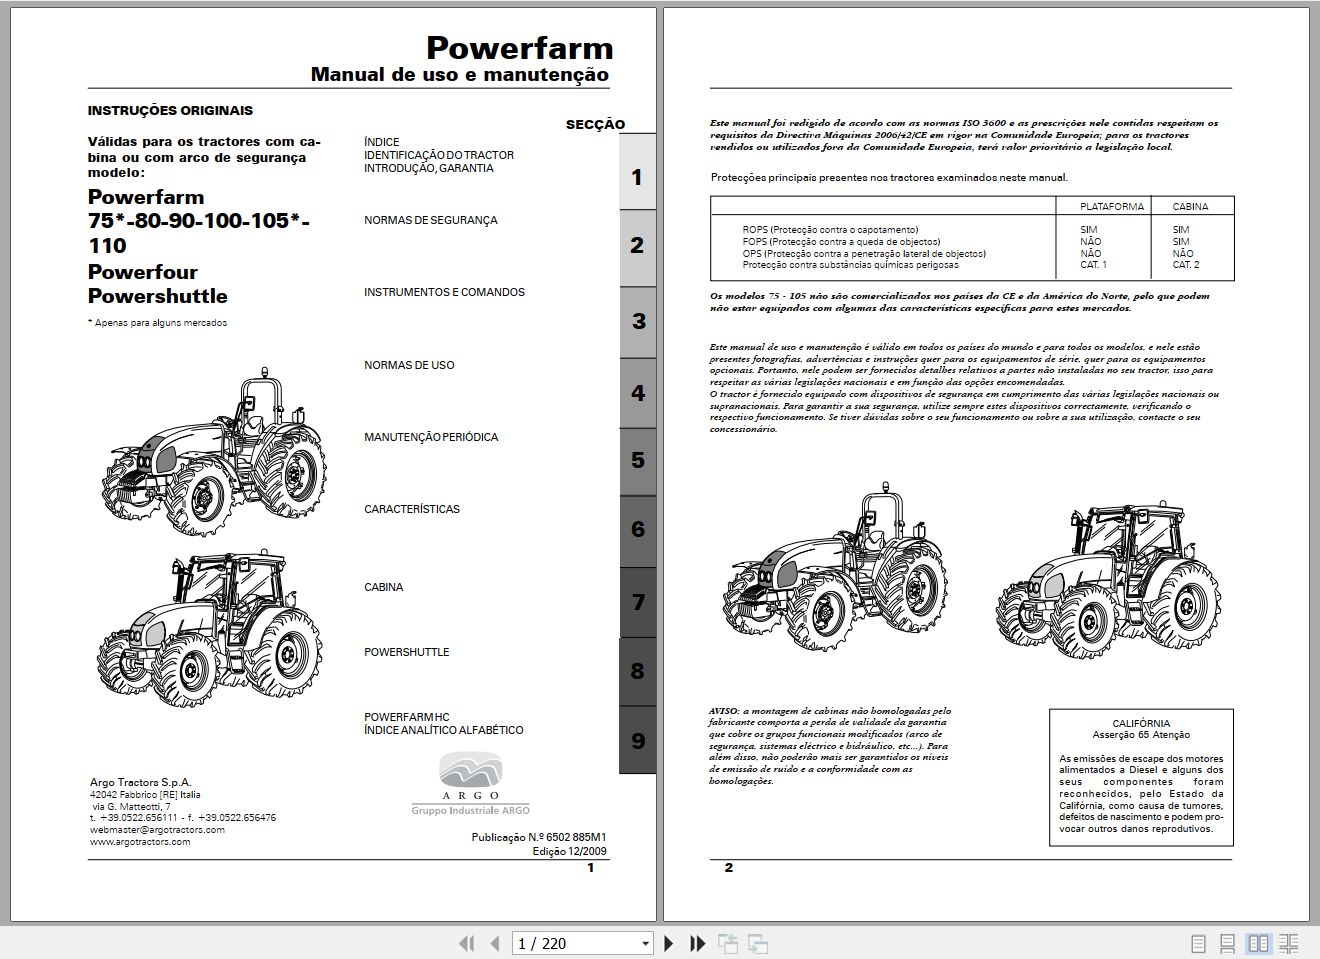The image size is (1320, 959).
Task: Click the Publicação N.º 6502 885M1 text
Action: click(539, 838)
